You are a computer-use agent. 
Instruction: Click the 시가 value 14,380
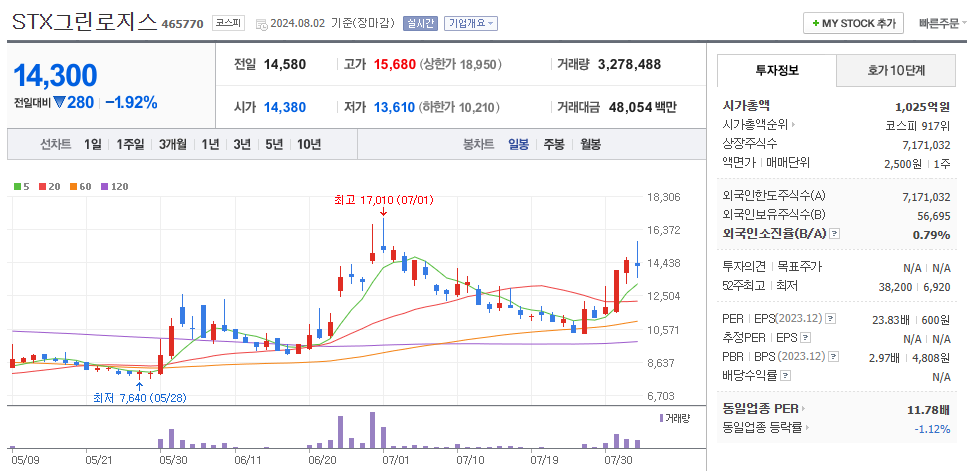pyautogui.click(x=285, y=108)
